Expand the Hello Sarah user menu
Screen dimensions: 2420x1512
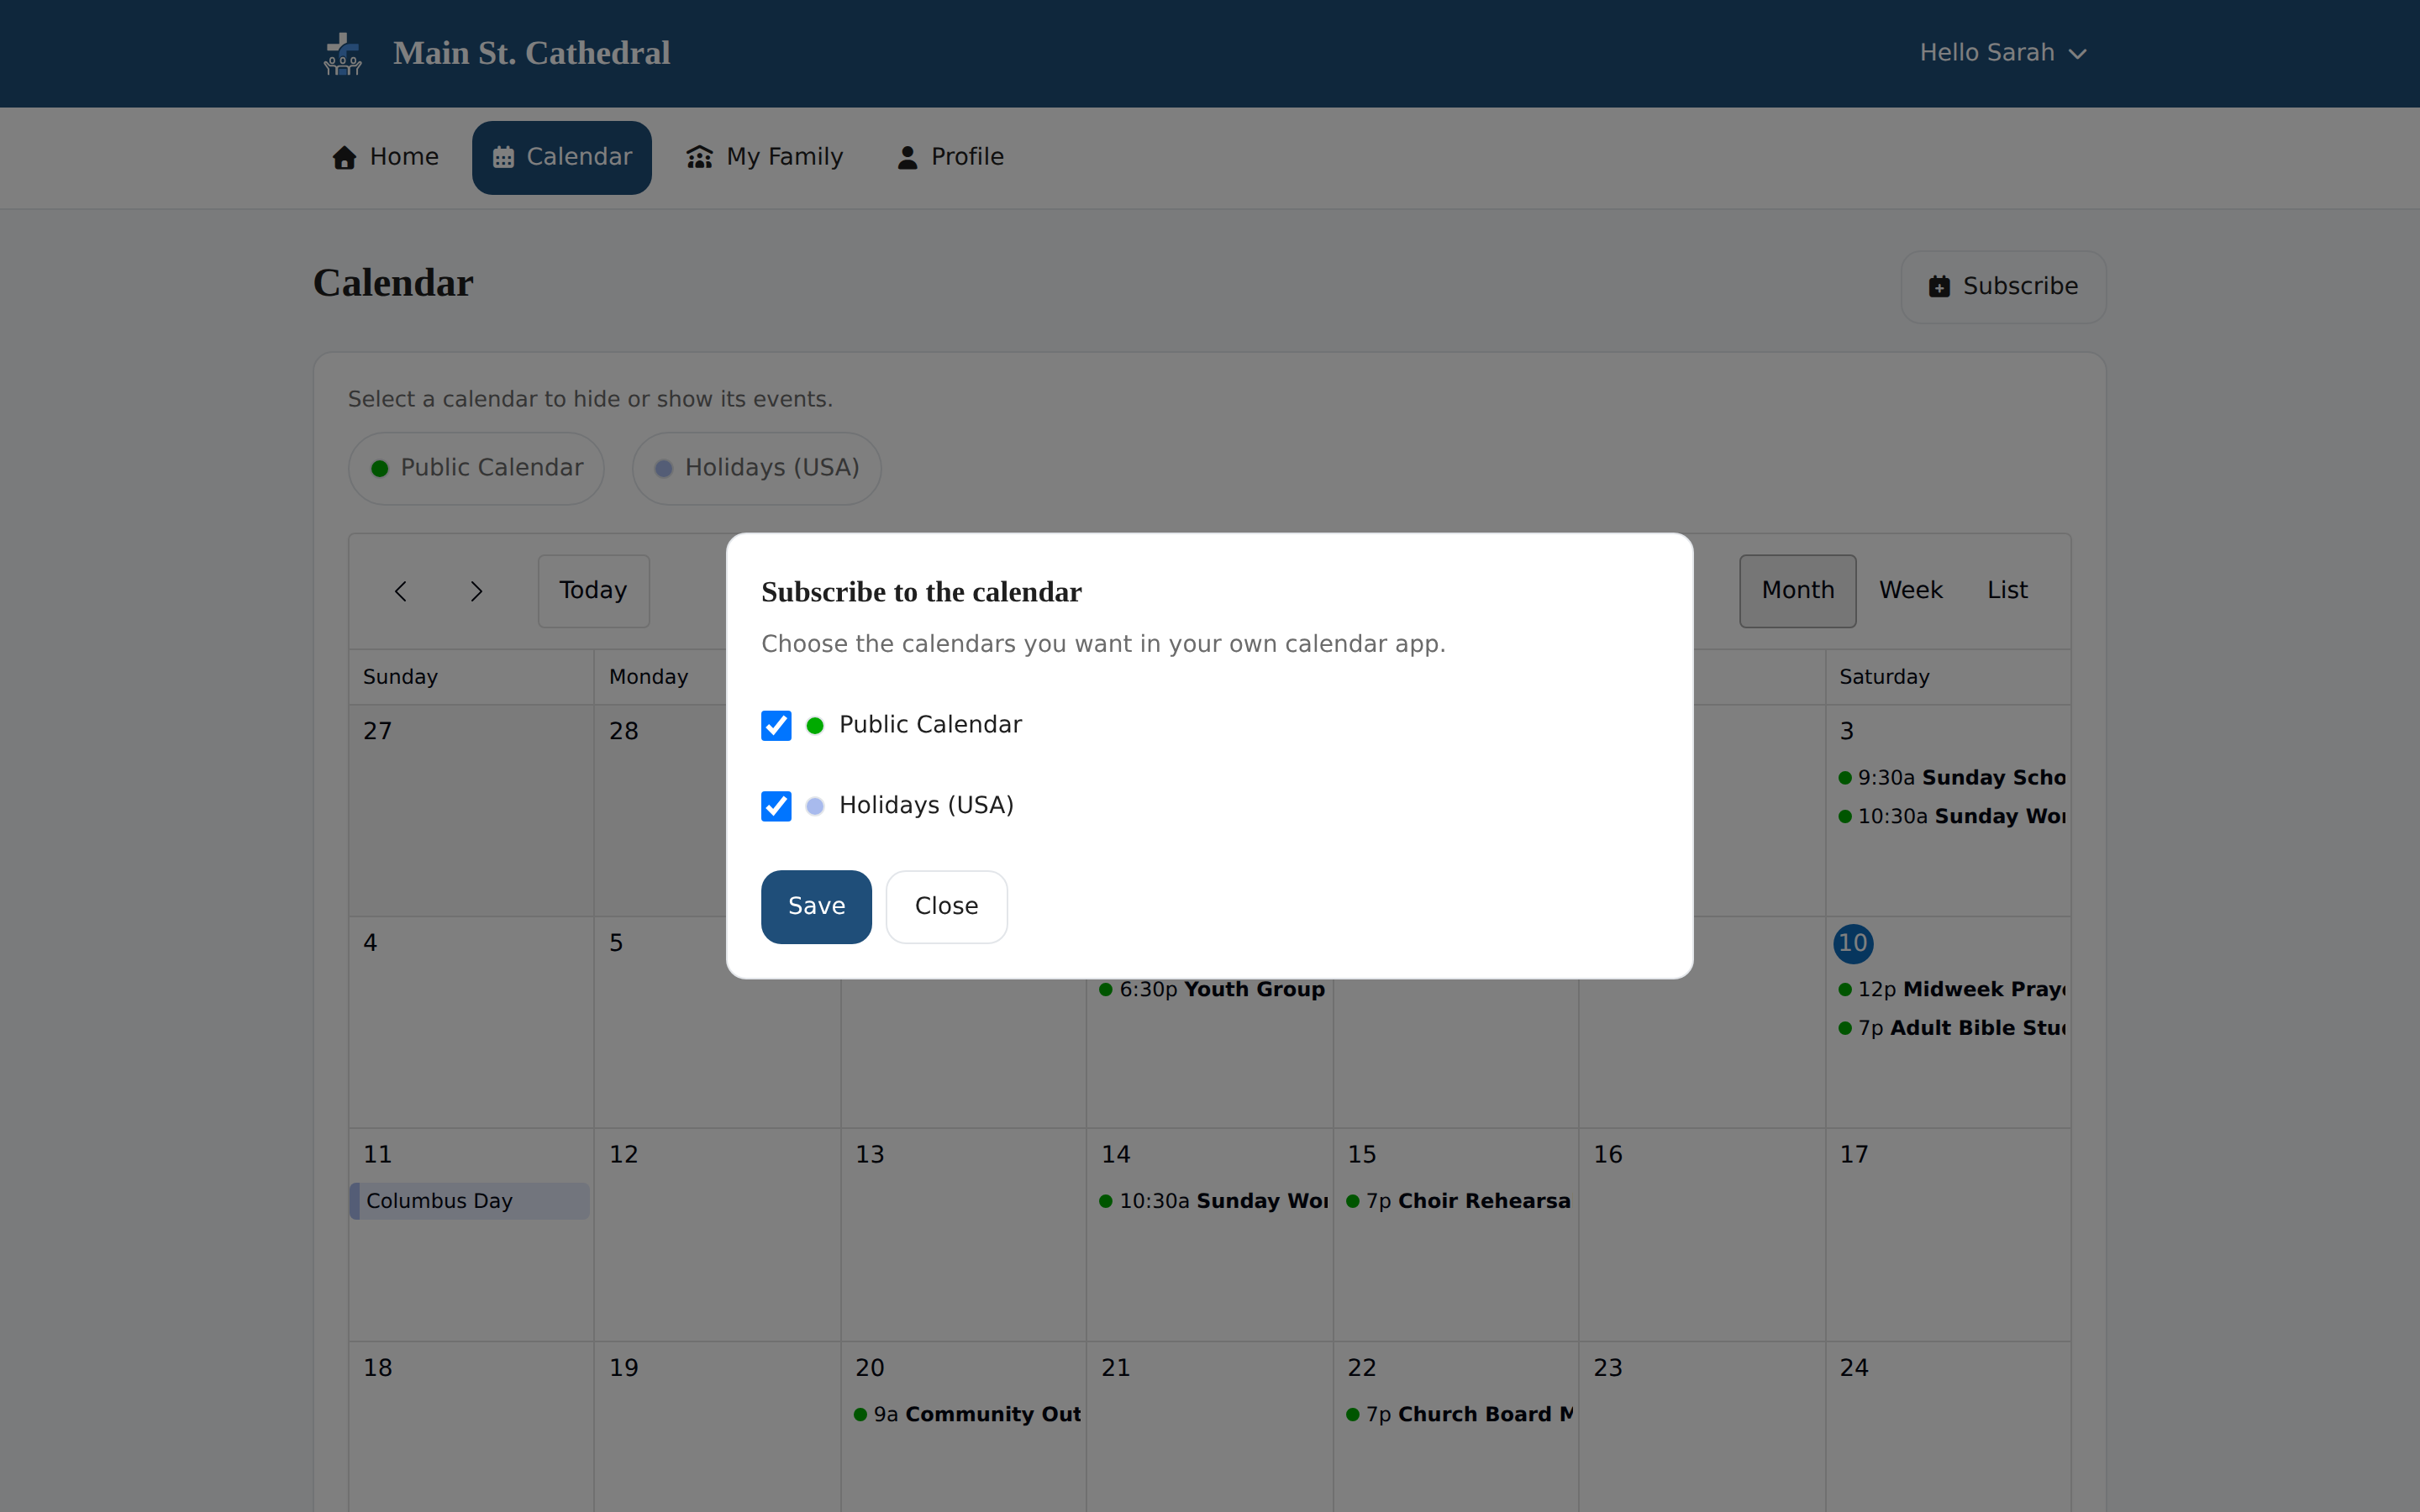2002,53
